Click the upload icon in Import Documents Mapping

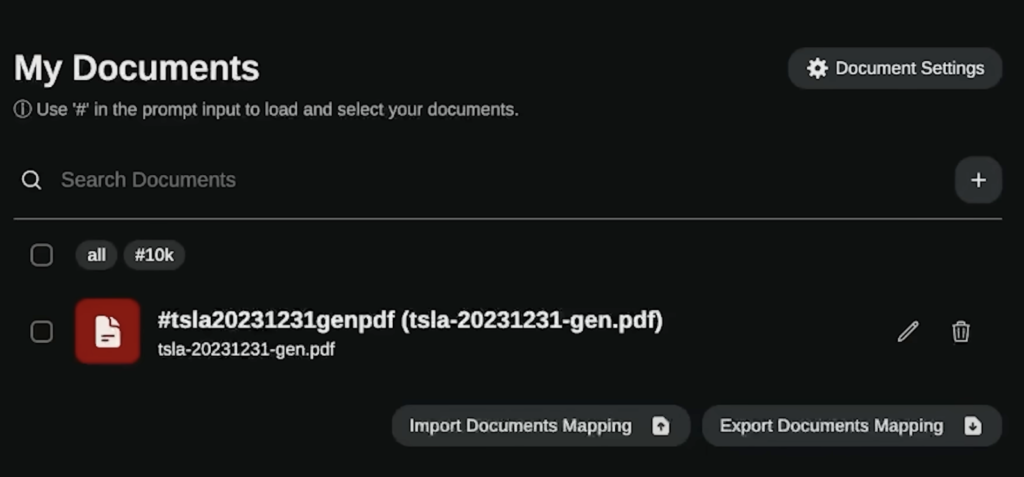click(x=661, y=426)
